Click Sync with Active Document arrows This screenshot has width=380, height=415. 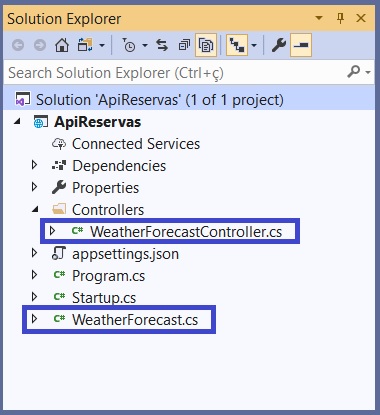click(x=162, y=45)
